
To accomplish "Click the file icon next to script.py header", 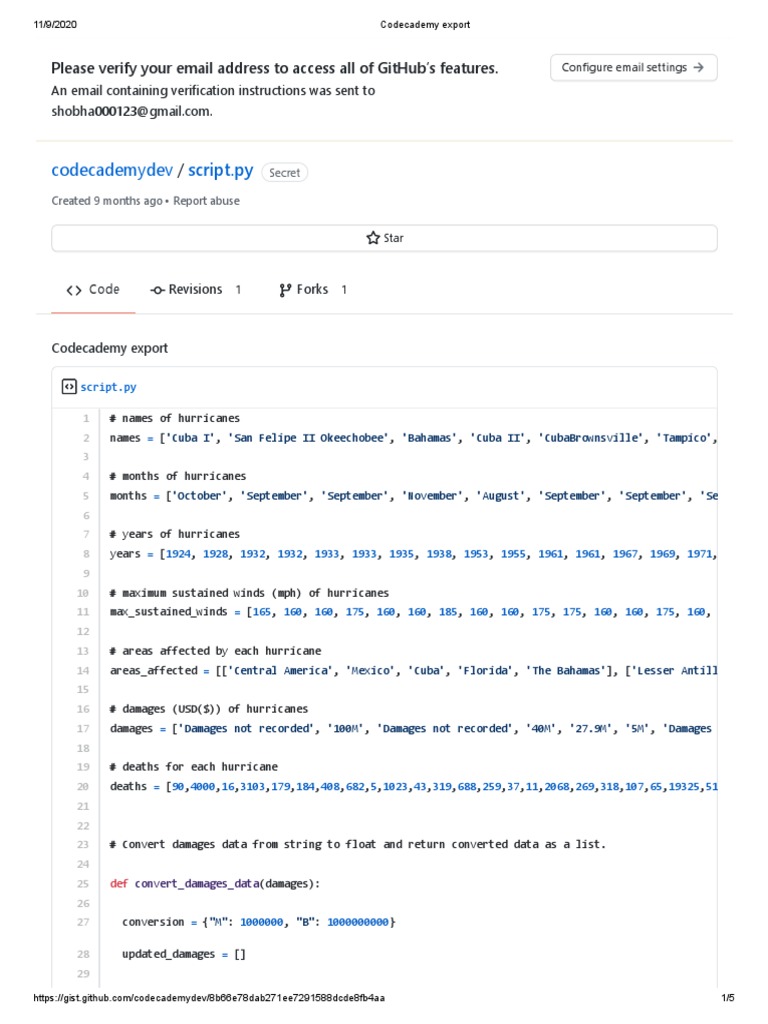I will (x=69, y=387).
